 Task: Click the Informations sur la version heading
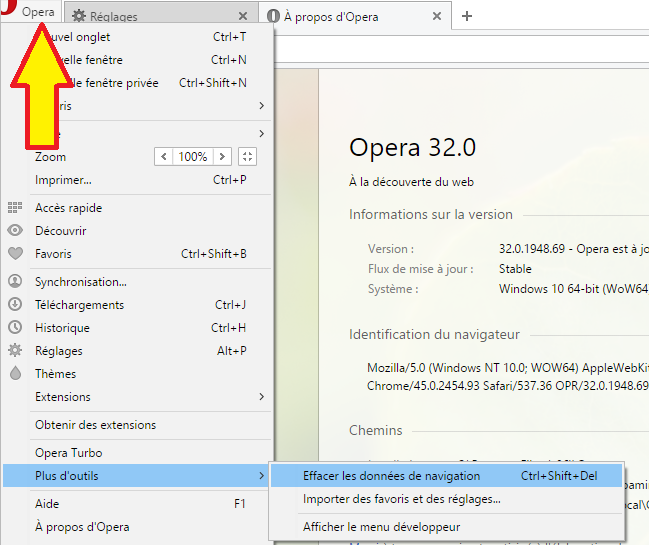pos(431,214)
